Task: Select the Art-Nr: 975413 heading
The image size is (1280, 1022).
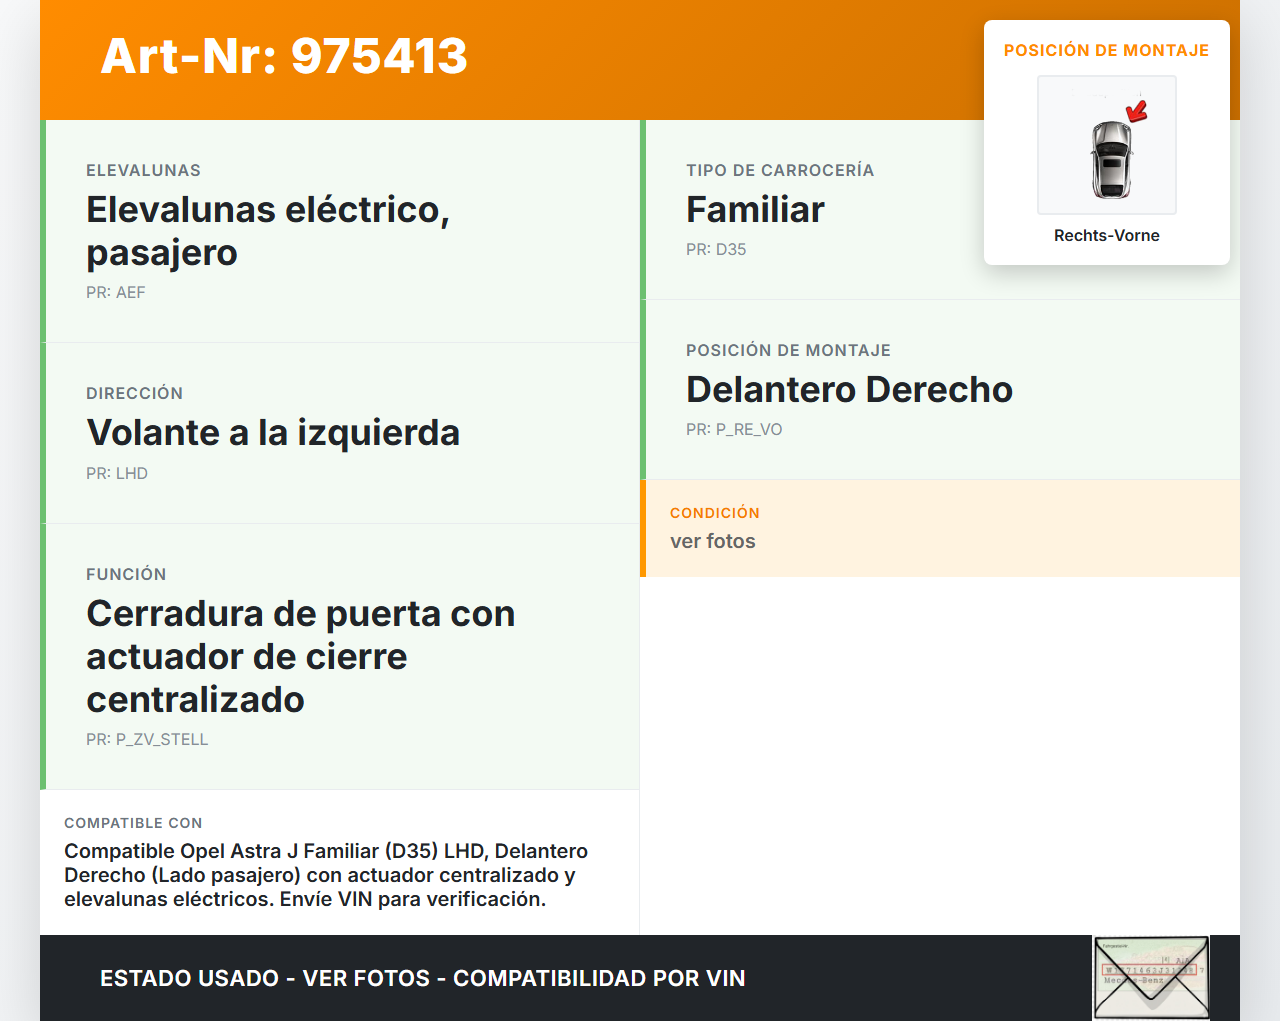Action: pos(284,56)
